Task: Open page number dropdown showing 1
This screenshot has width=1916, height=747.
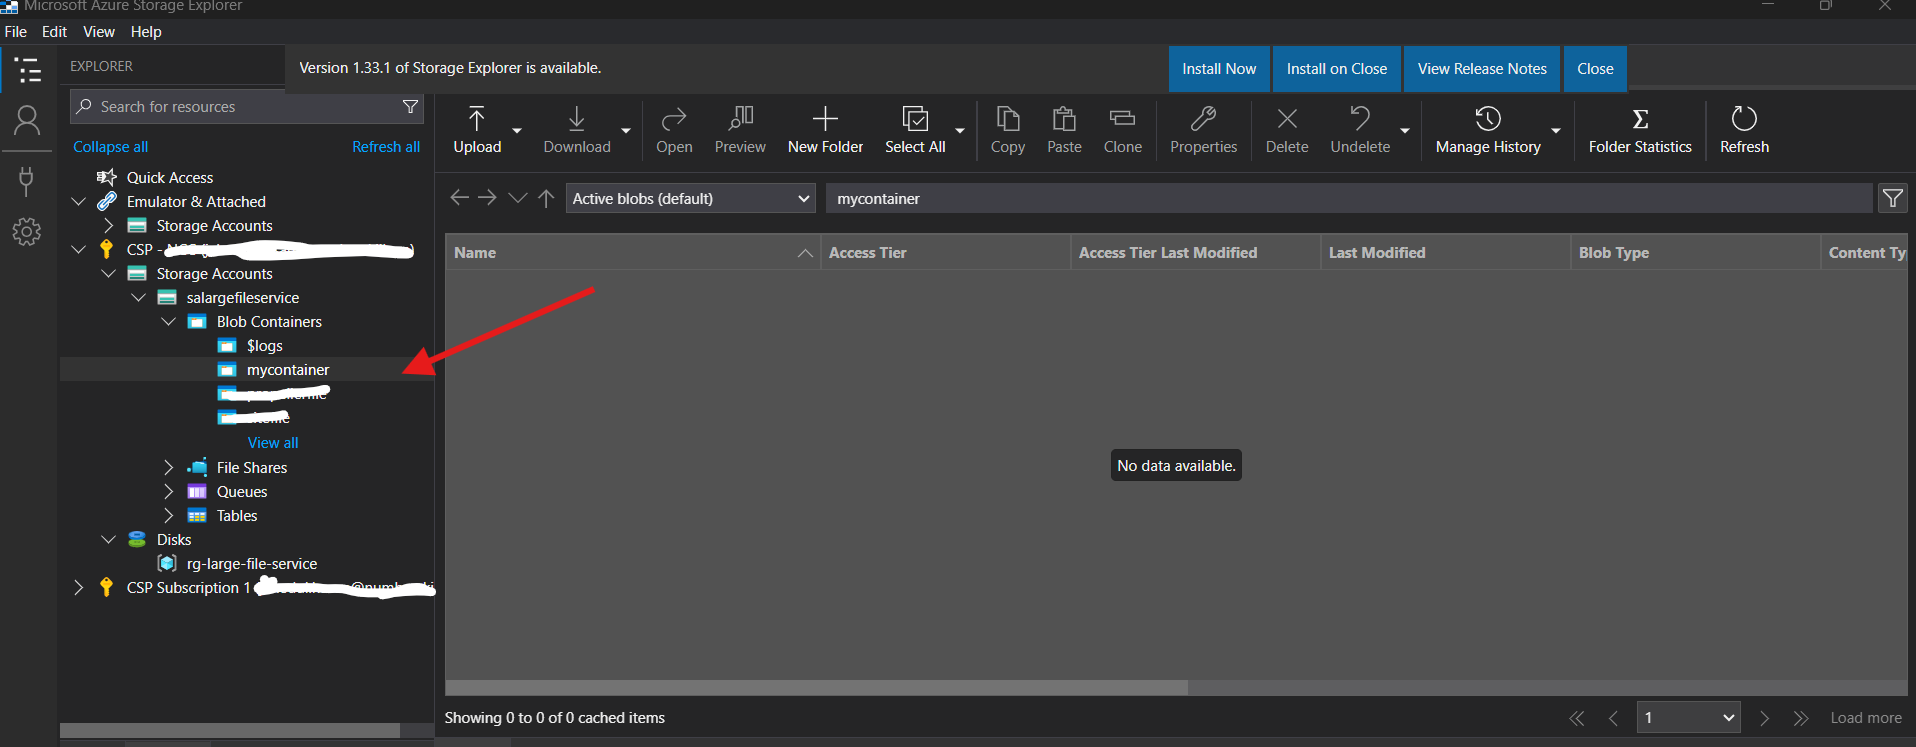Action: click(1688, 717)
